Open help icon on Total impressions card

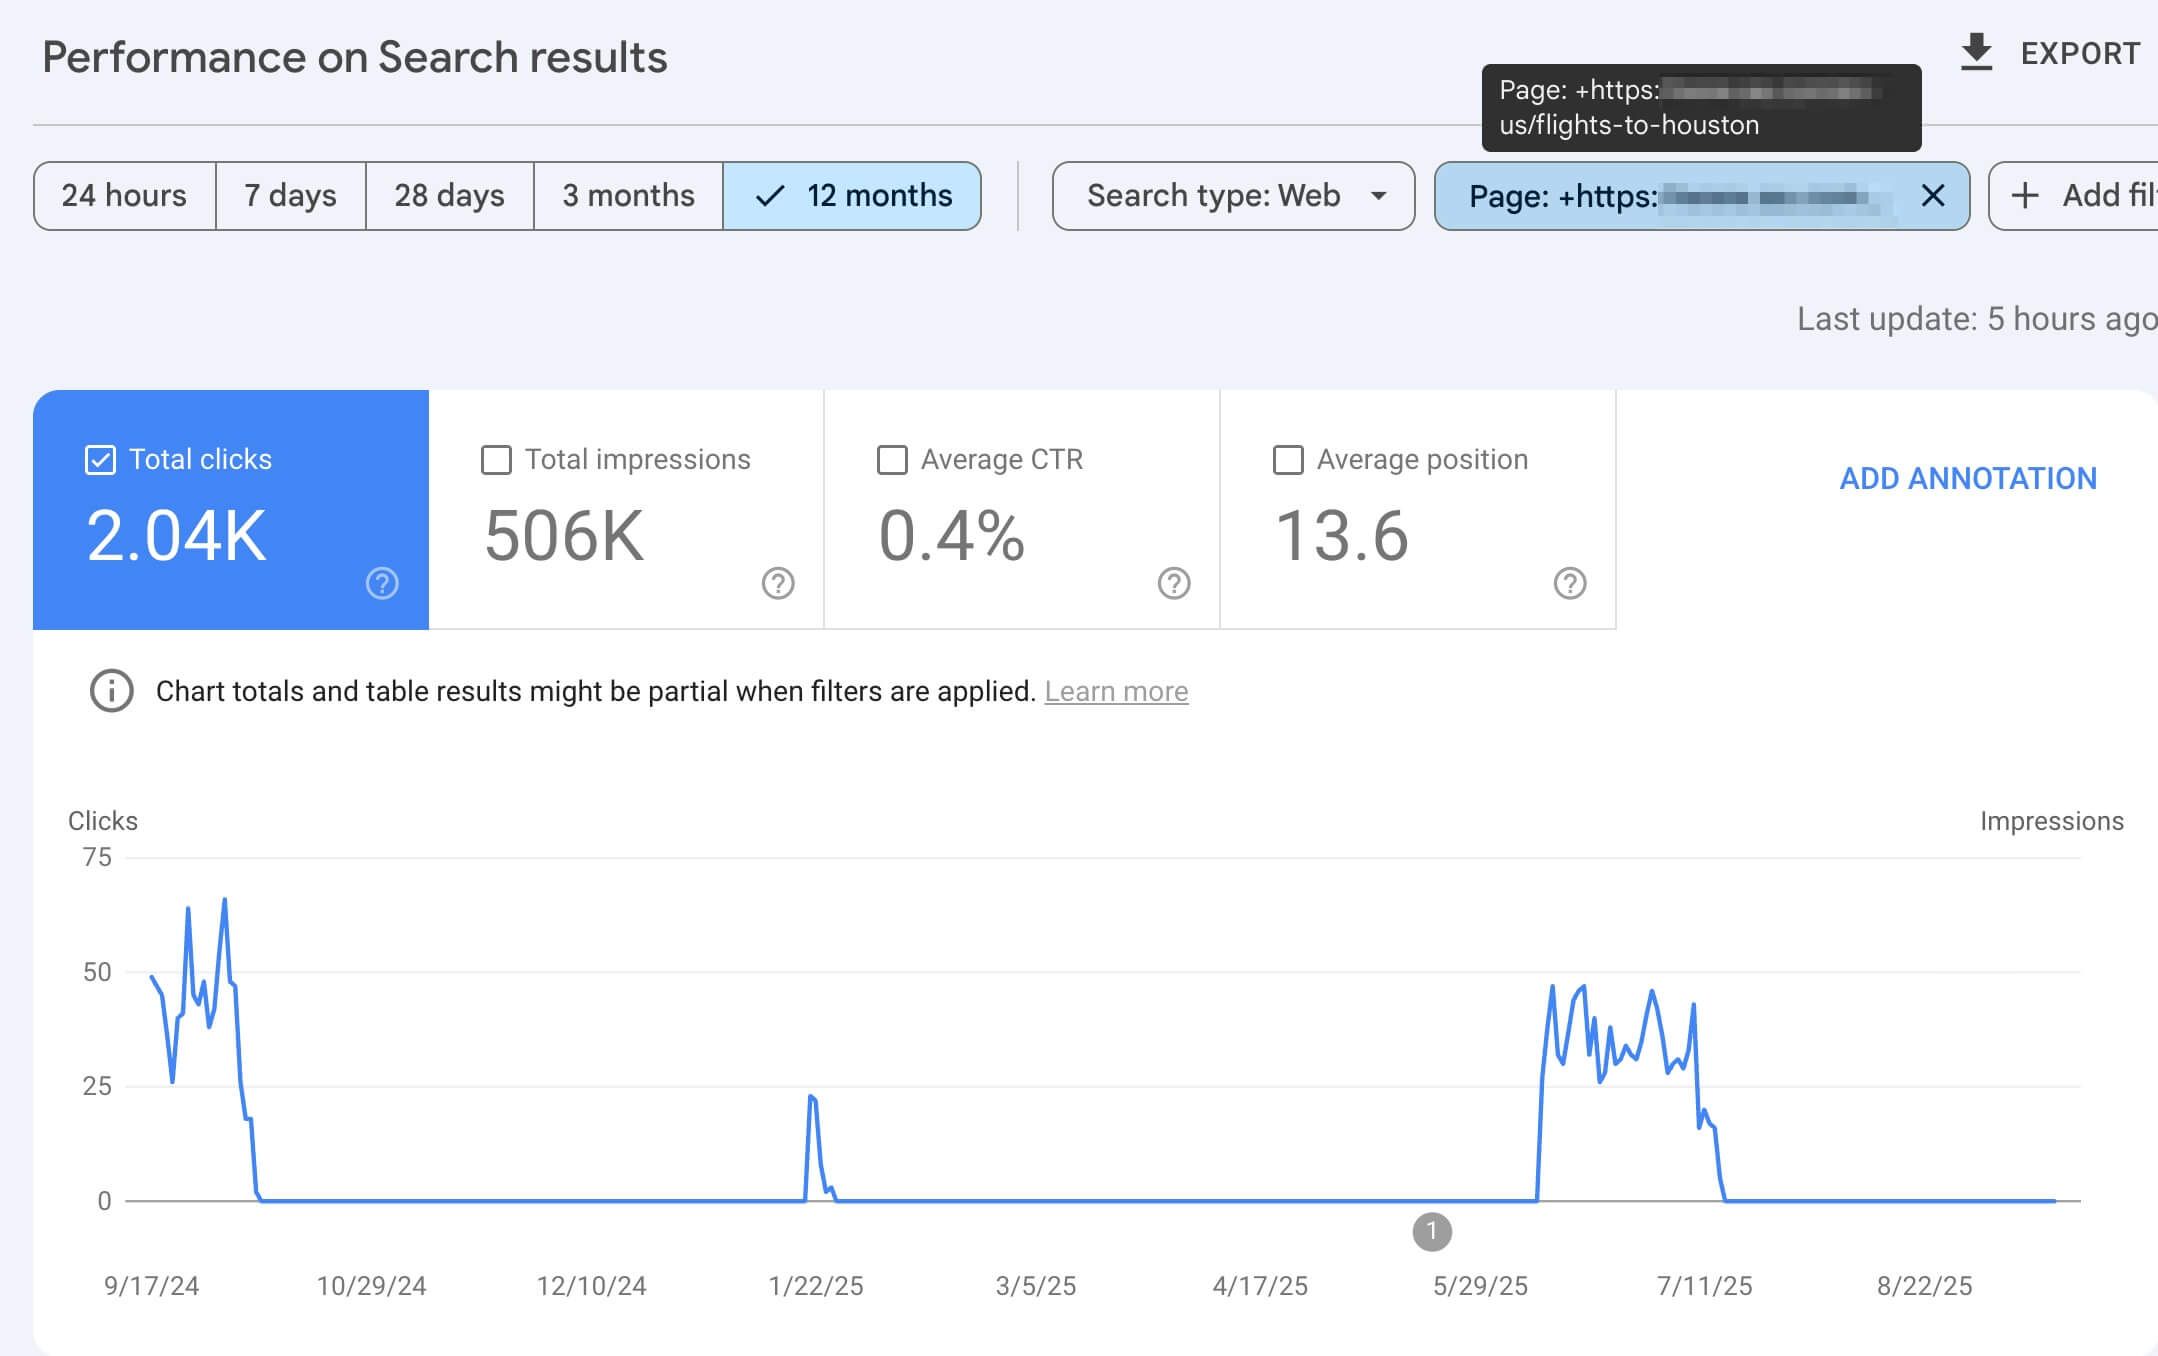coord(778,583)
